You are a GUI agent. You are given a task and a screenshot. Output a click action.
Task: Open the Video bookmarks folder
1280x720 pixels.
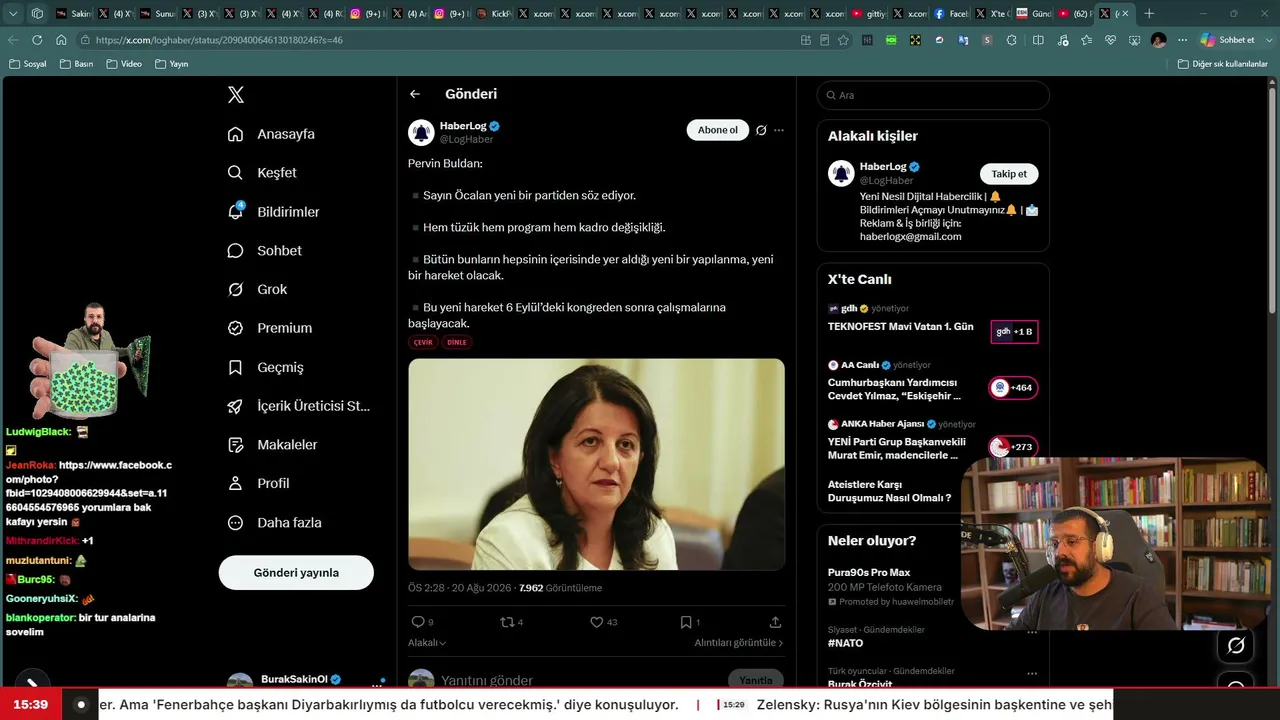[x=124, y=64]
